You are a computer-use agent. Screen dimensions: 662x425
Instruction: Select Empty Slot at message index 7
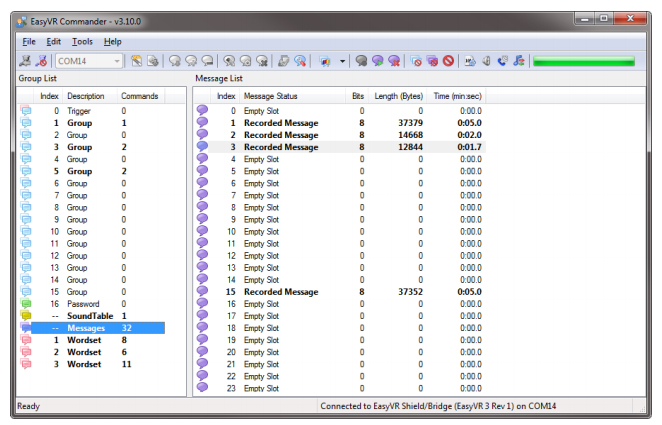coord(340,195)
